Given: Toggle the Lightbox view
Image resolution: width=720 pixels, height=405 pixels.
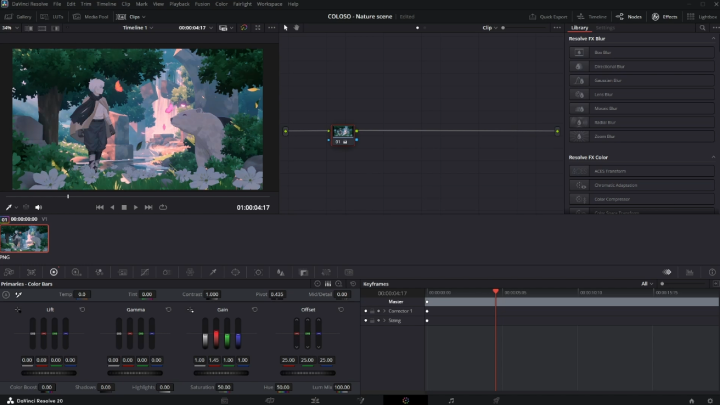Looking at the screenshot, I should (702, 17).
